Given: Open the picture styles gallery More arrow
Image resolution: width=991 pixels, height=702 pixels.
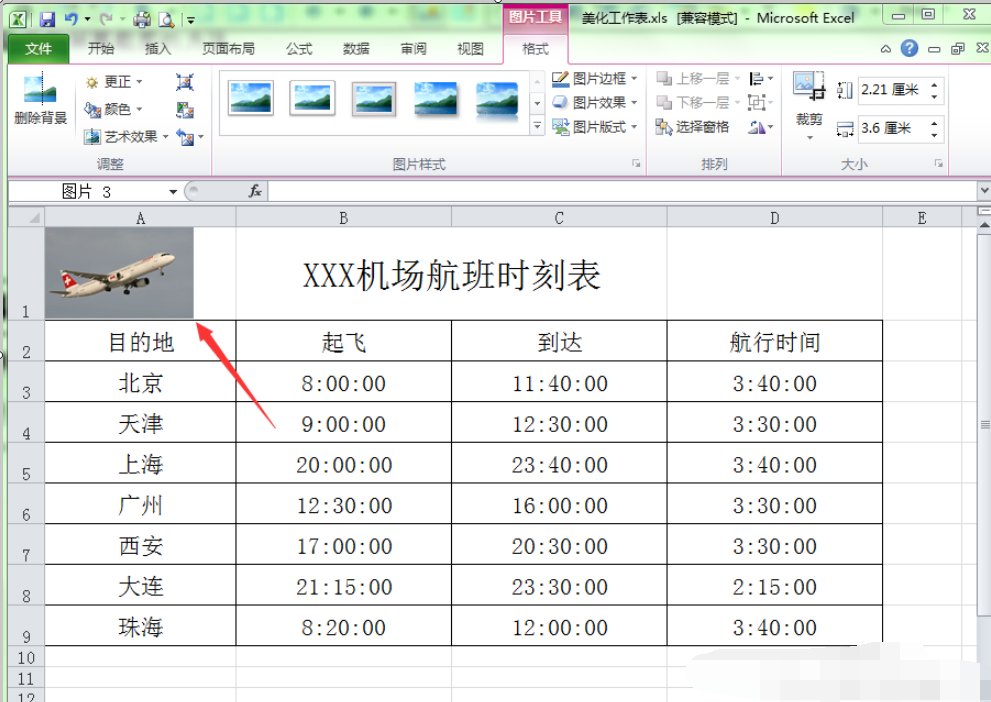Looking at the screenshot, I should click(537, 127).
